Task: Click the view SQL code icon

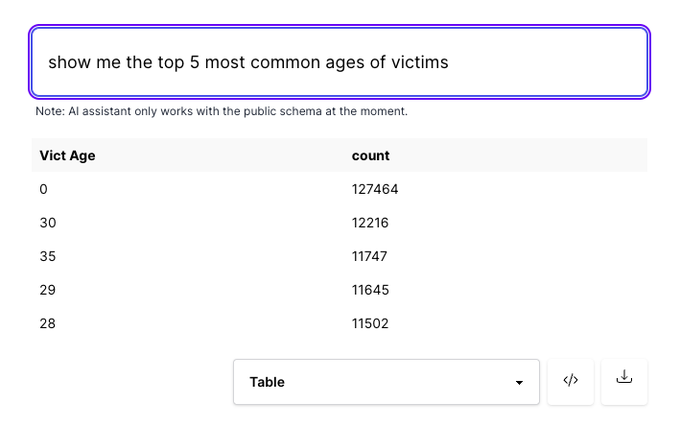Action: pos(571,381)
